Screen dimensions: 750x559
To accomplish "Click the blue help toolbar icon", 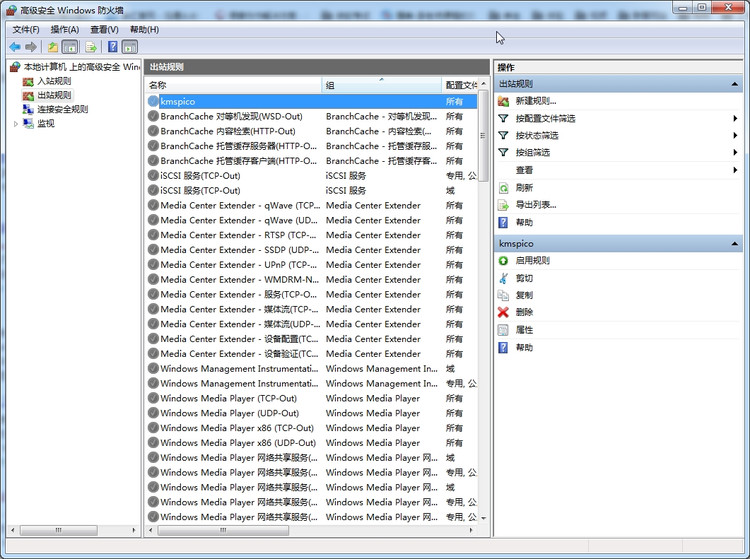I will 112,47.
